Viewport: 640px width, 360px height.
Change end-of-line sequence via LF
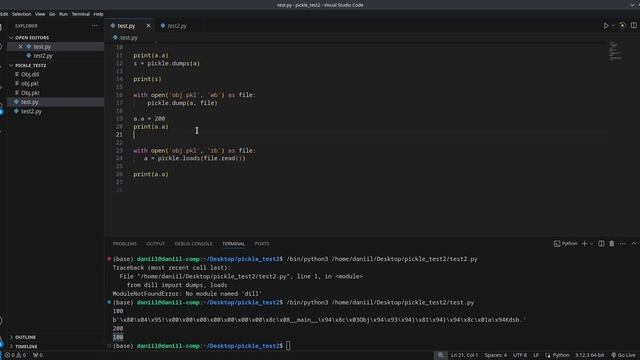pyautogui.click(x=536, y=355)
